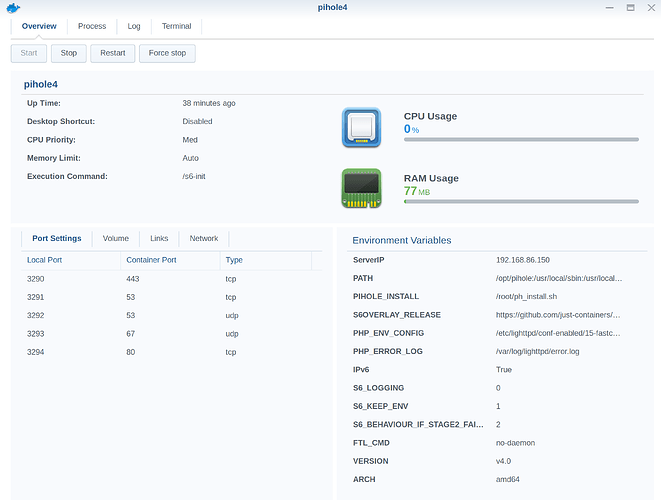This screenshot has height=500, width=661.
Task: Switch to the Process tab
Action: coord(92,26)
